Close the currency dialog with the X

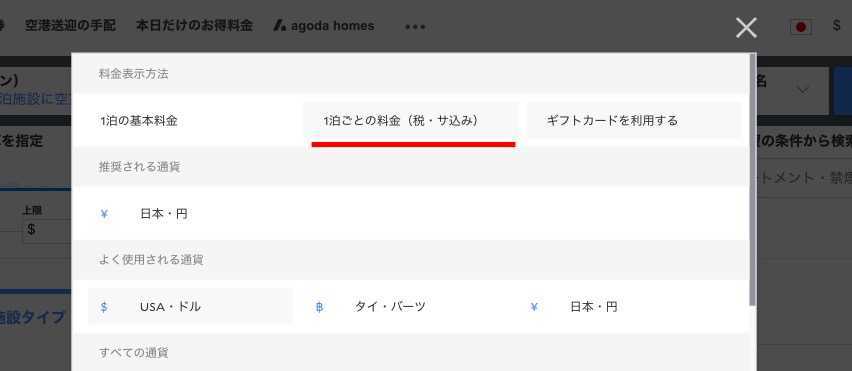746,27
